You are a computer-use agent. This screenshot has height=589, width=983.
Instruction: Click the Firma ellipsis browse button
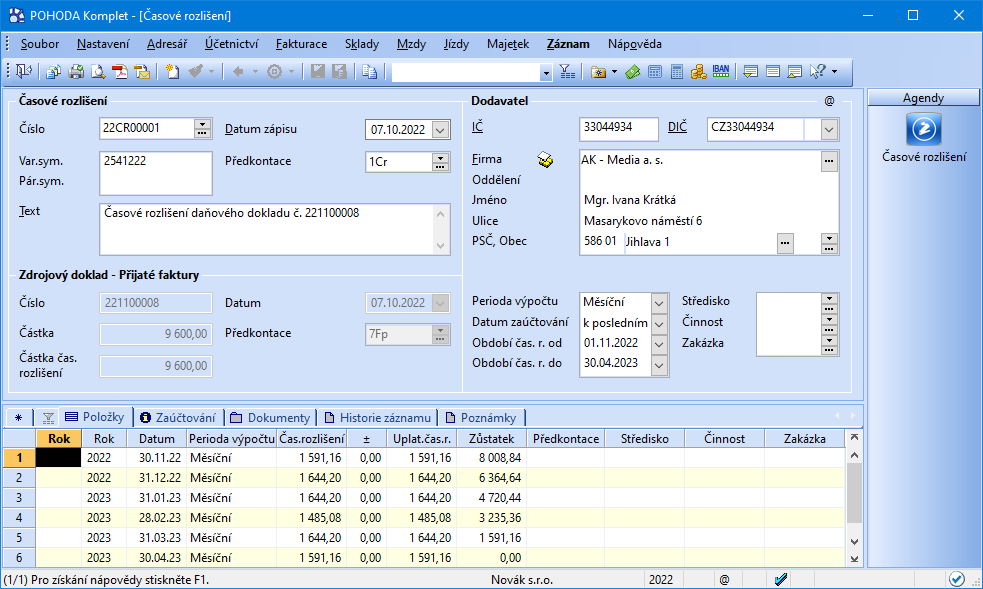(x=829, y=161)
